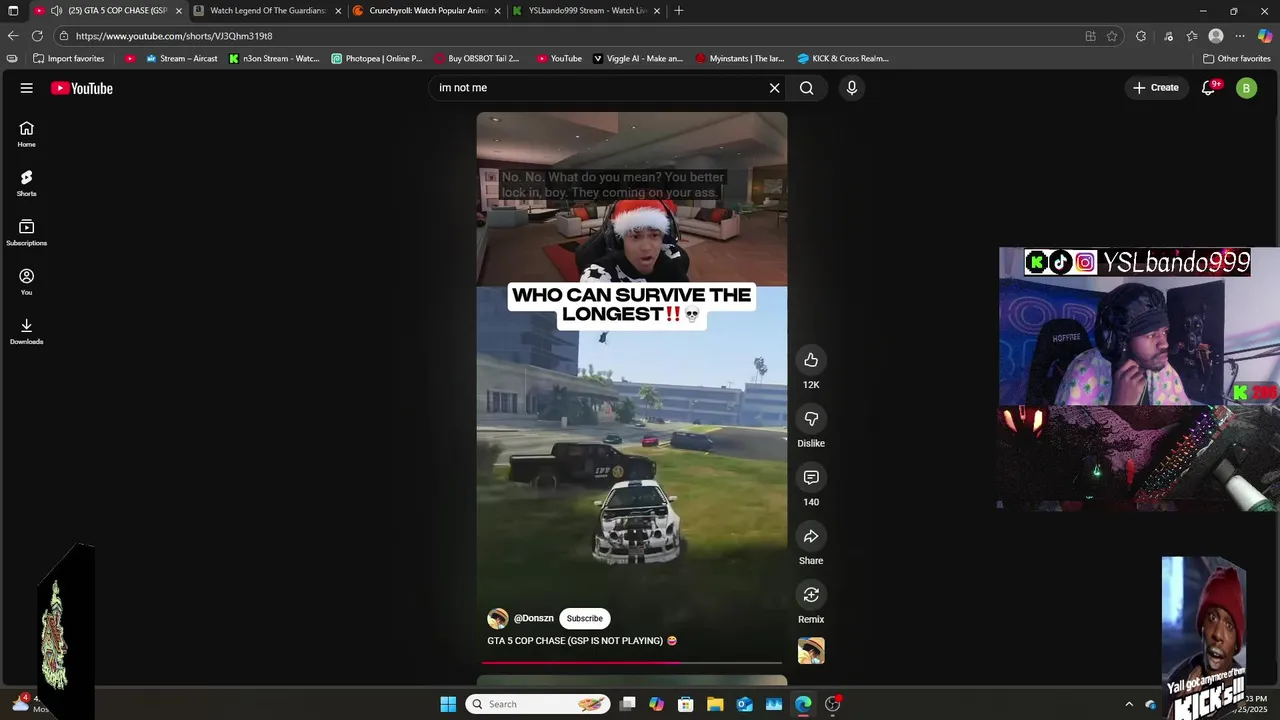Open the account avatar B menu

[x=1246, y=88]
